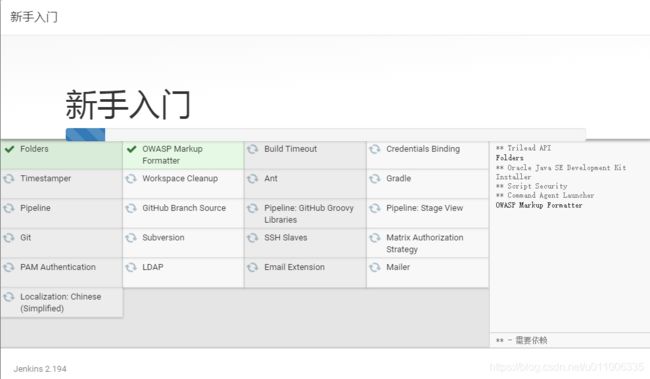
Task: Click the pending icon for Email Extension
Action: pyautogui.click(x=252, y=267)
